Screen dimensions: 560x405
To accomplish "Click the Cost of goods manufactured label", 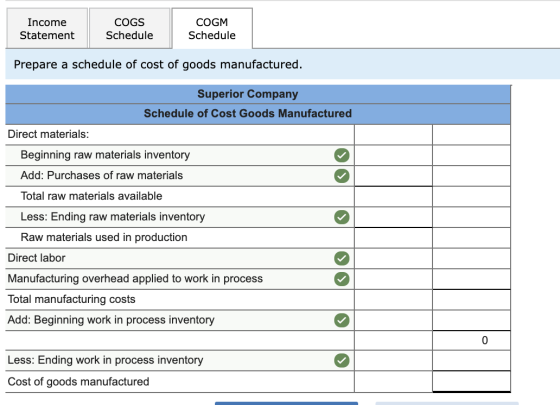I will 78,382.
